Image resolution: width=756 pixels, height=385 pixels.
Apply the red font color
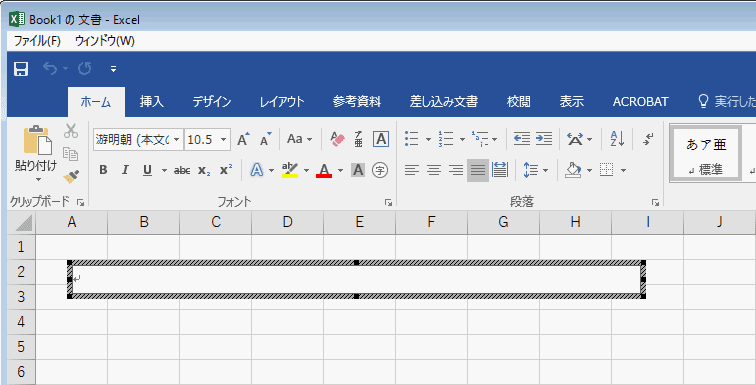click(x=324, y=170)
